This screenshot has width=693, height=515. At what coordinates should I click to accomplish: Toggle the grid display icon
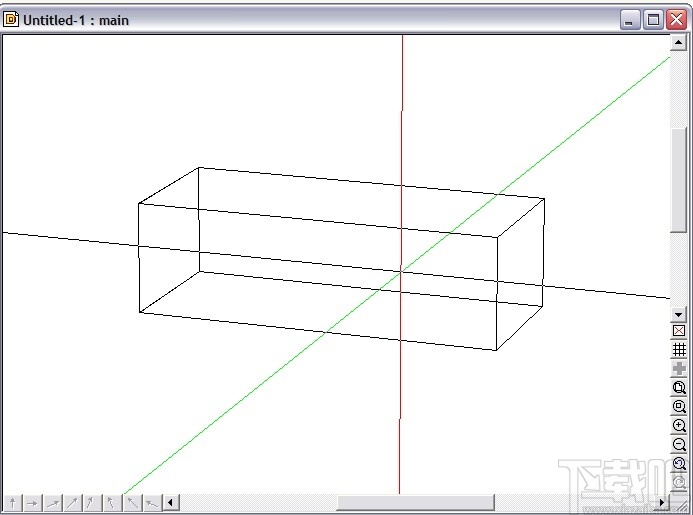coord(679,350)
